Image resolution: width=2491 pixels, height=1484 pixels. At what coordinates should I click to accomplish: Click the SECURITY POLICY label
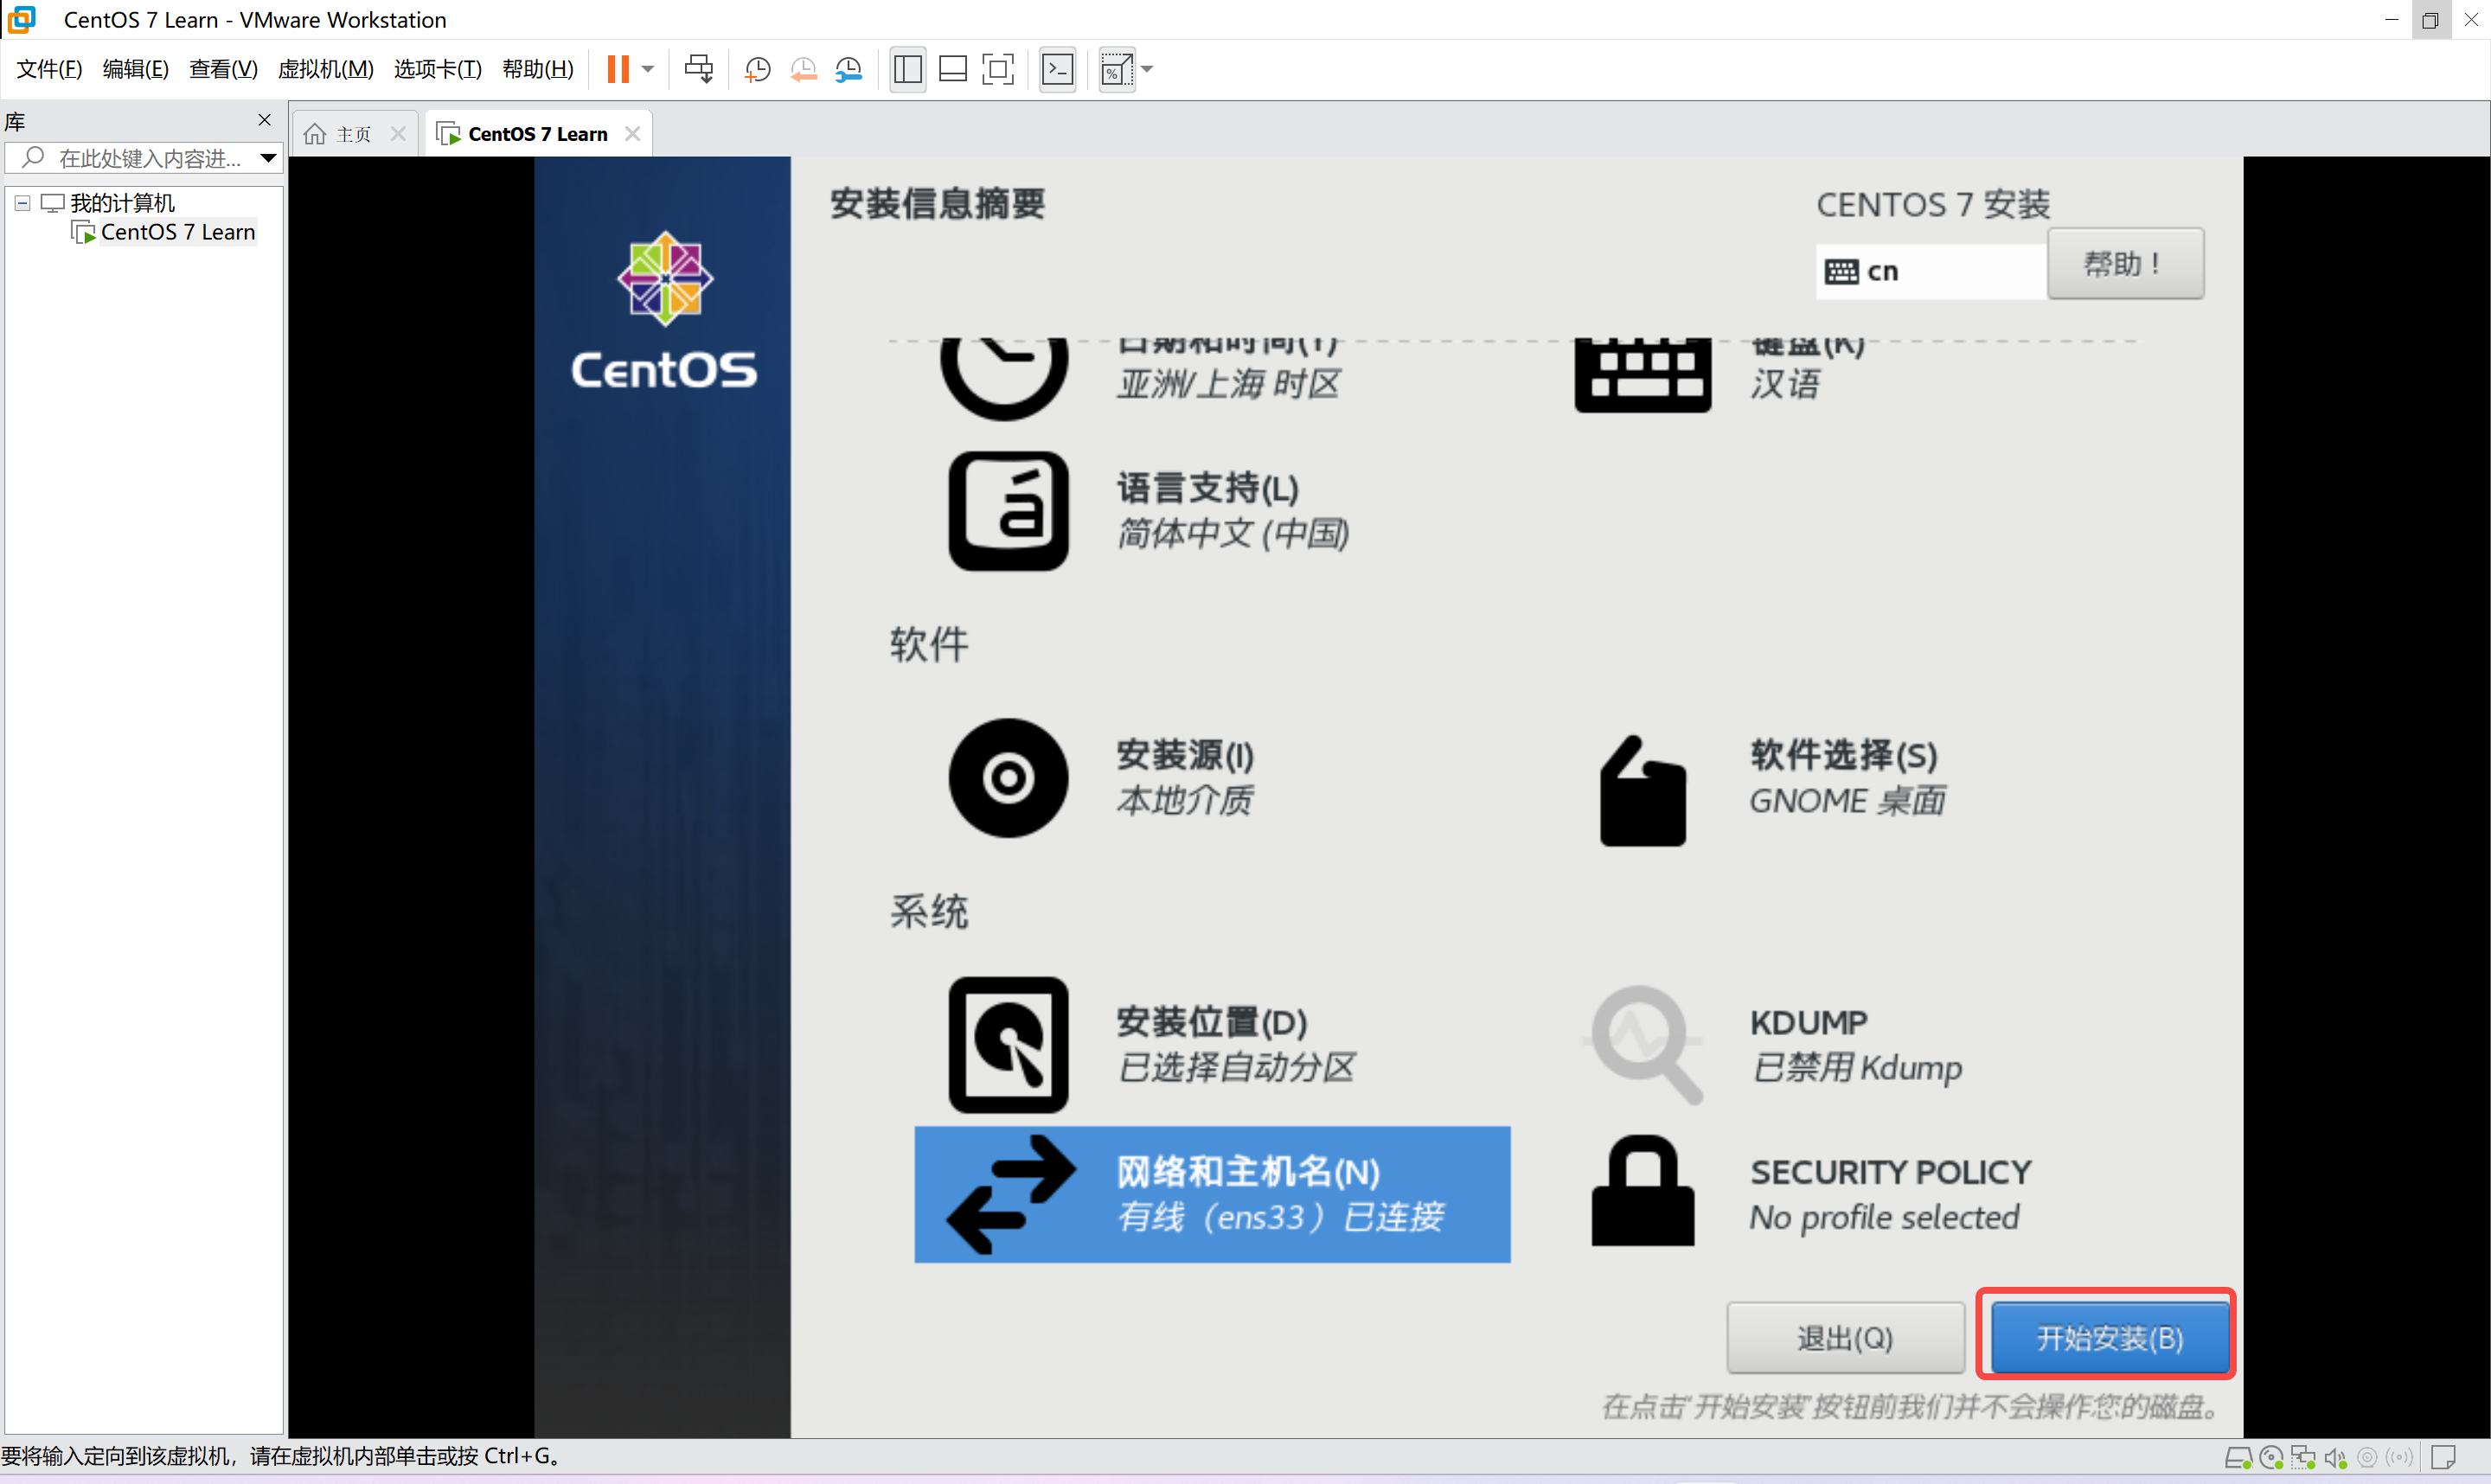(x=1890, y=1172)
